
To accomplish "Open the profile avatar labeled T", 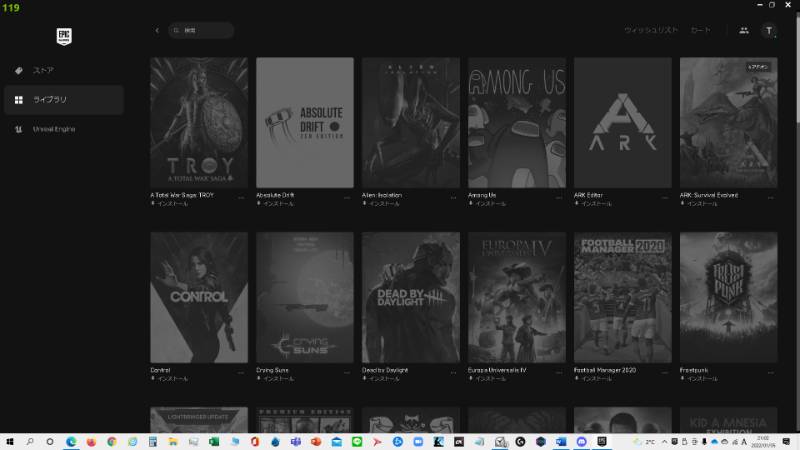I will pyautogui.click(x=769, y=31).
